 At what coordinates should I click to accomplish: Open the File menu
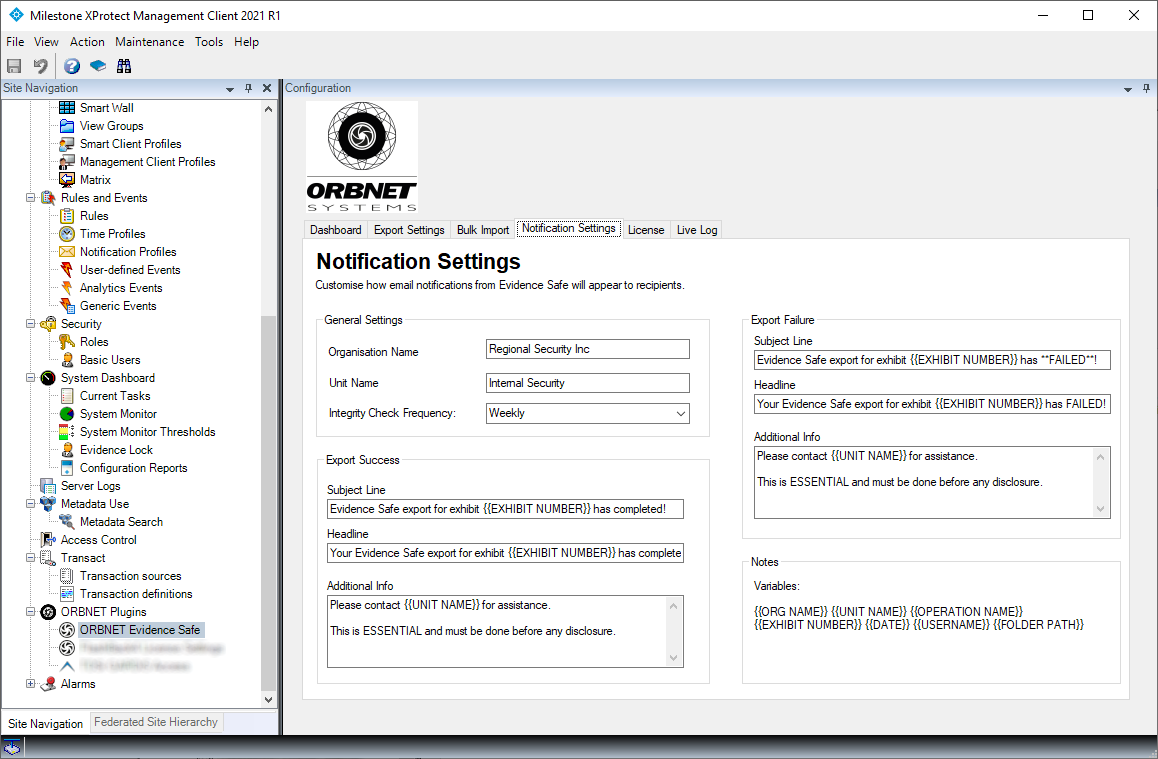pyautogui.click(x=16, y=42)
